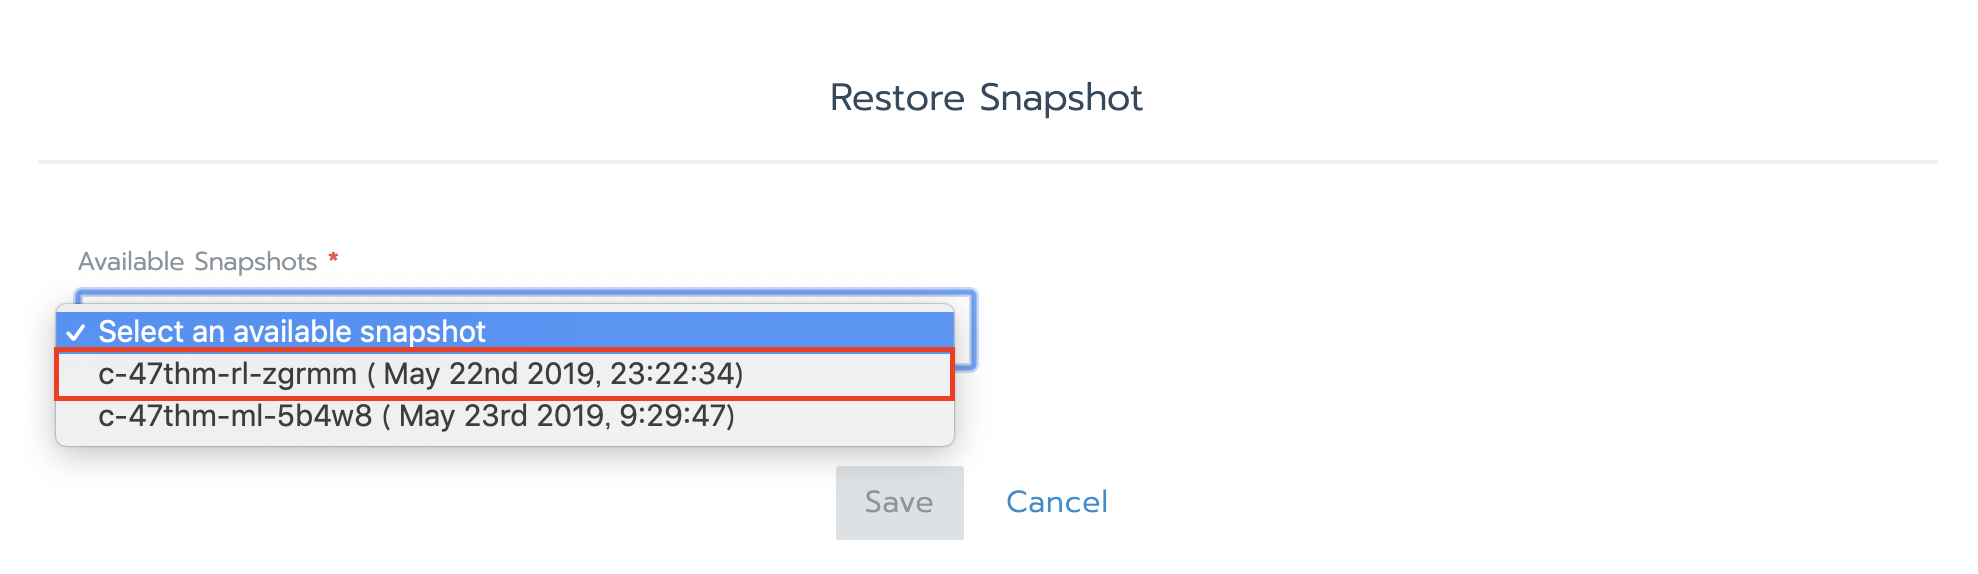
Task: Choose the snapshot ending in 5b4w8
Action: pos(416,416)
